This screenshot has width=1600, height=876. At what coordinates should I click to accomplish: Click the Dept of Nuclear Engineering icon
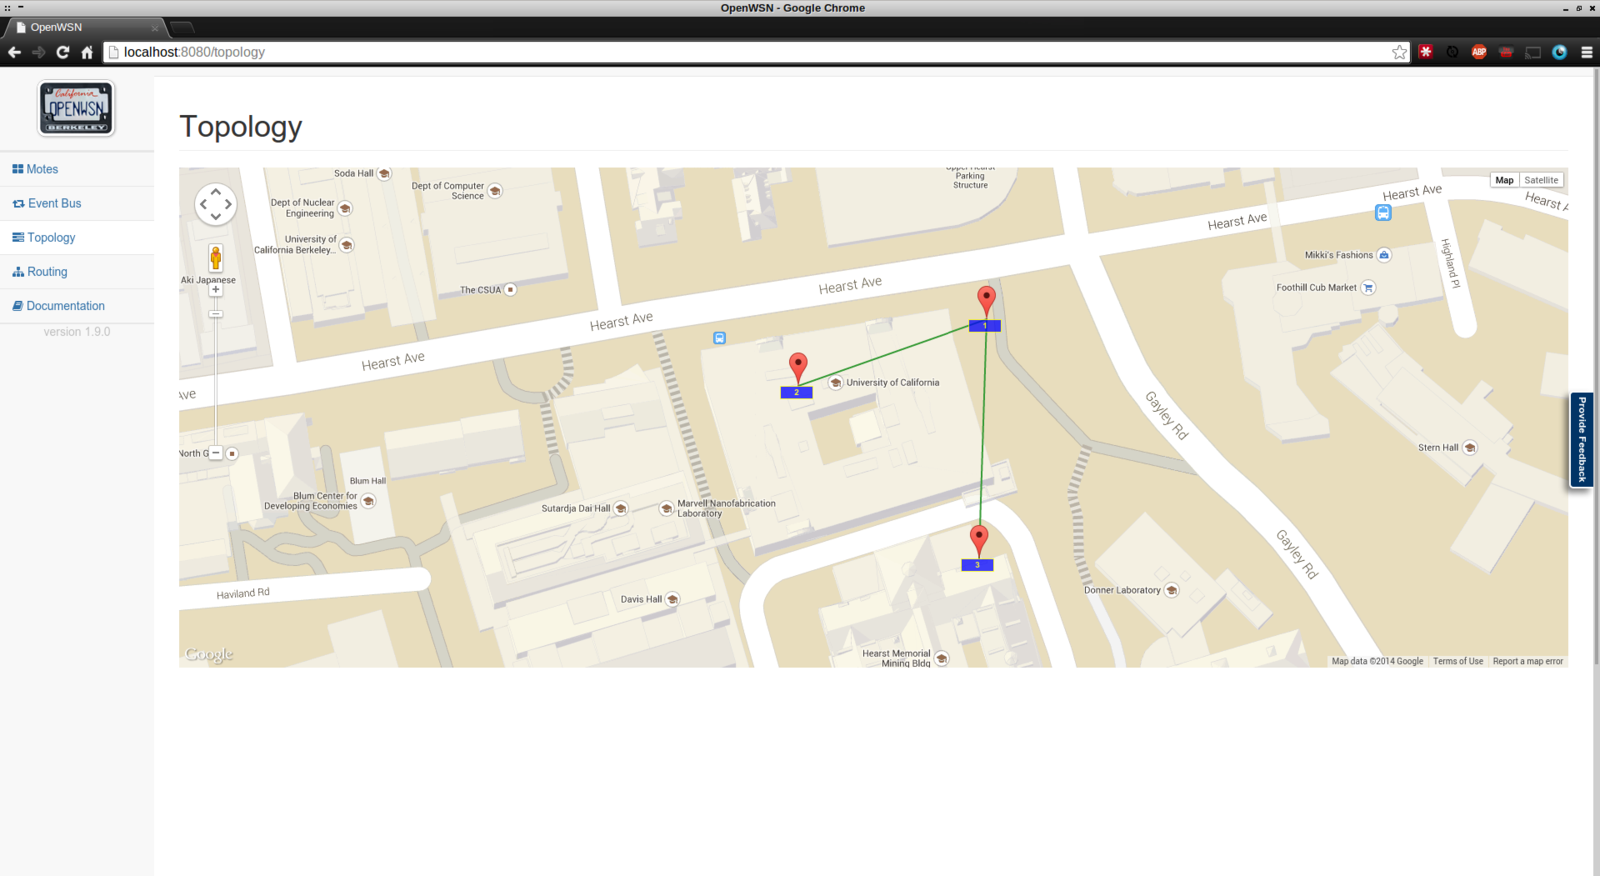(x=345, y=208)
